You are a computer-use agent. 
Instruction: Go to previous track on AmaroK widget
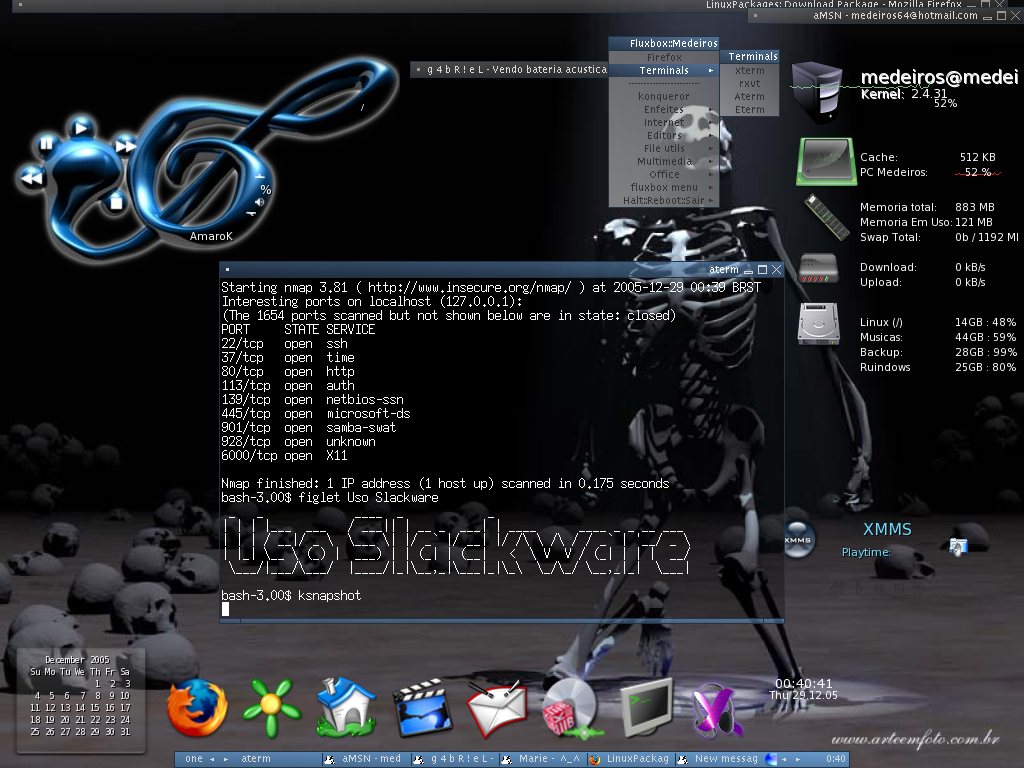(30, 178)
